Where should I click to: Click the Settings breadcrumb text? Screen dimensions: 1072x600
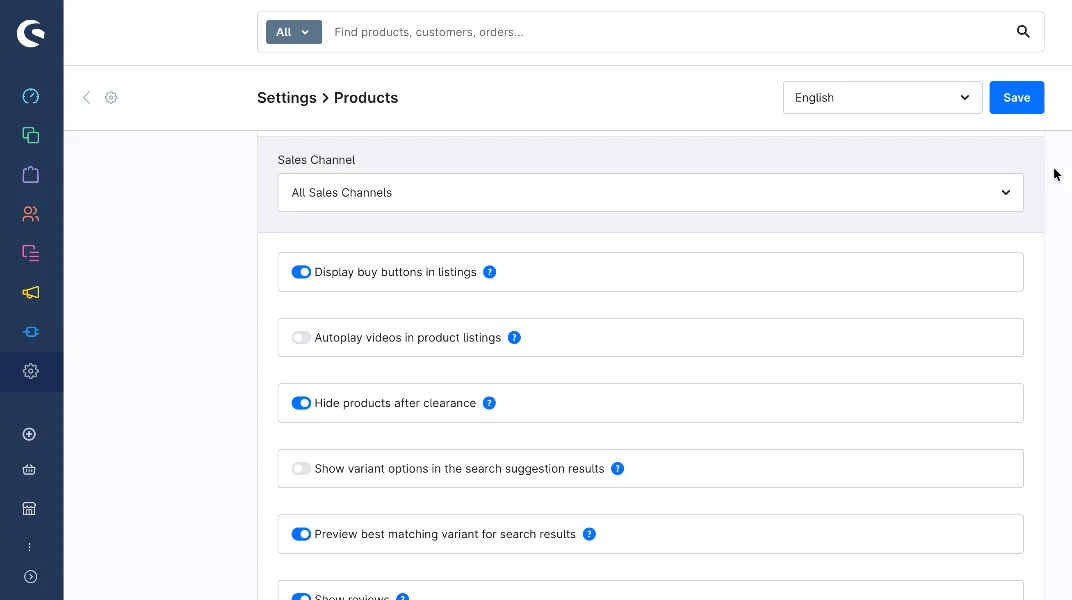tap(286, 98)
